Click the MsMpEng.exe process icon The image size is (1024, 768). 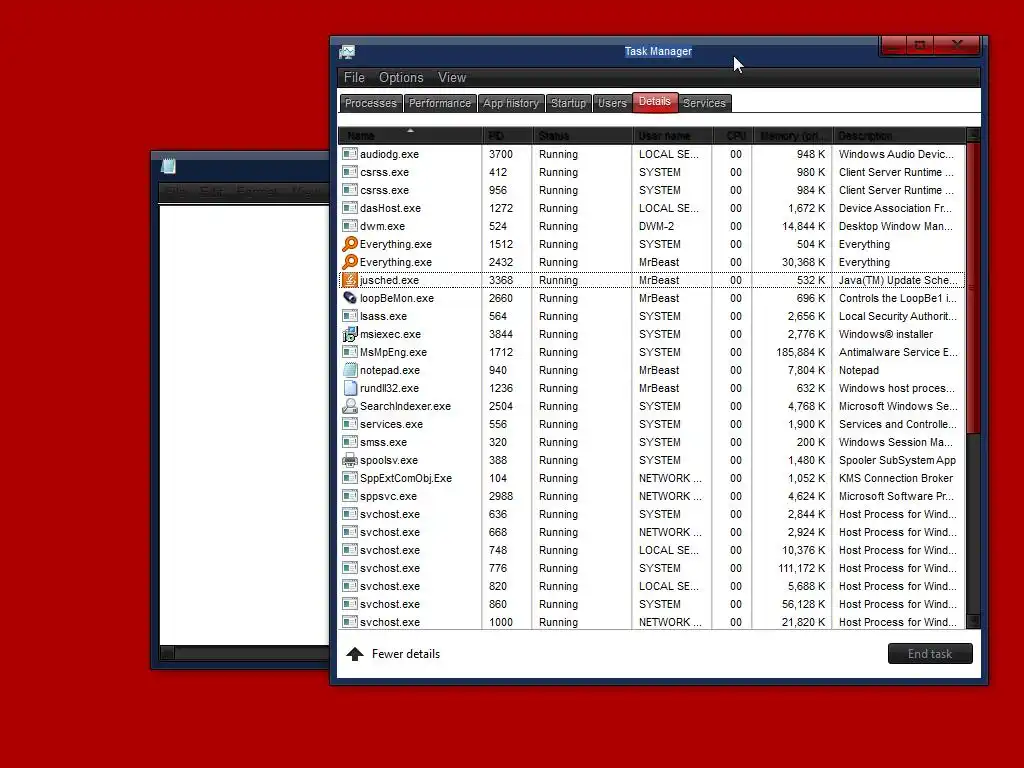click(x=350, y=351)
